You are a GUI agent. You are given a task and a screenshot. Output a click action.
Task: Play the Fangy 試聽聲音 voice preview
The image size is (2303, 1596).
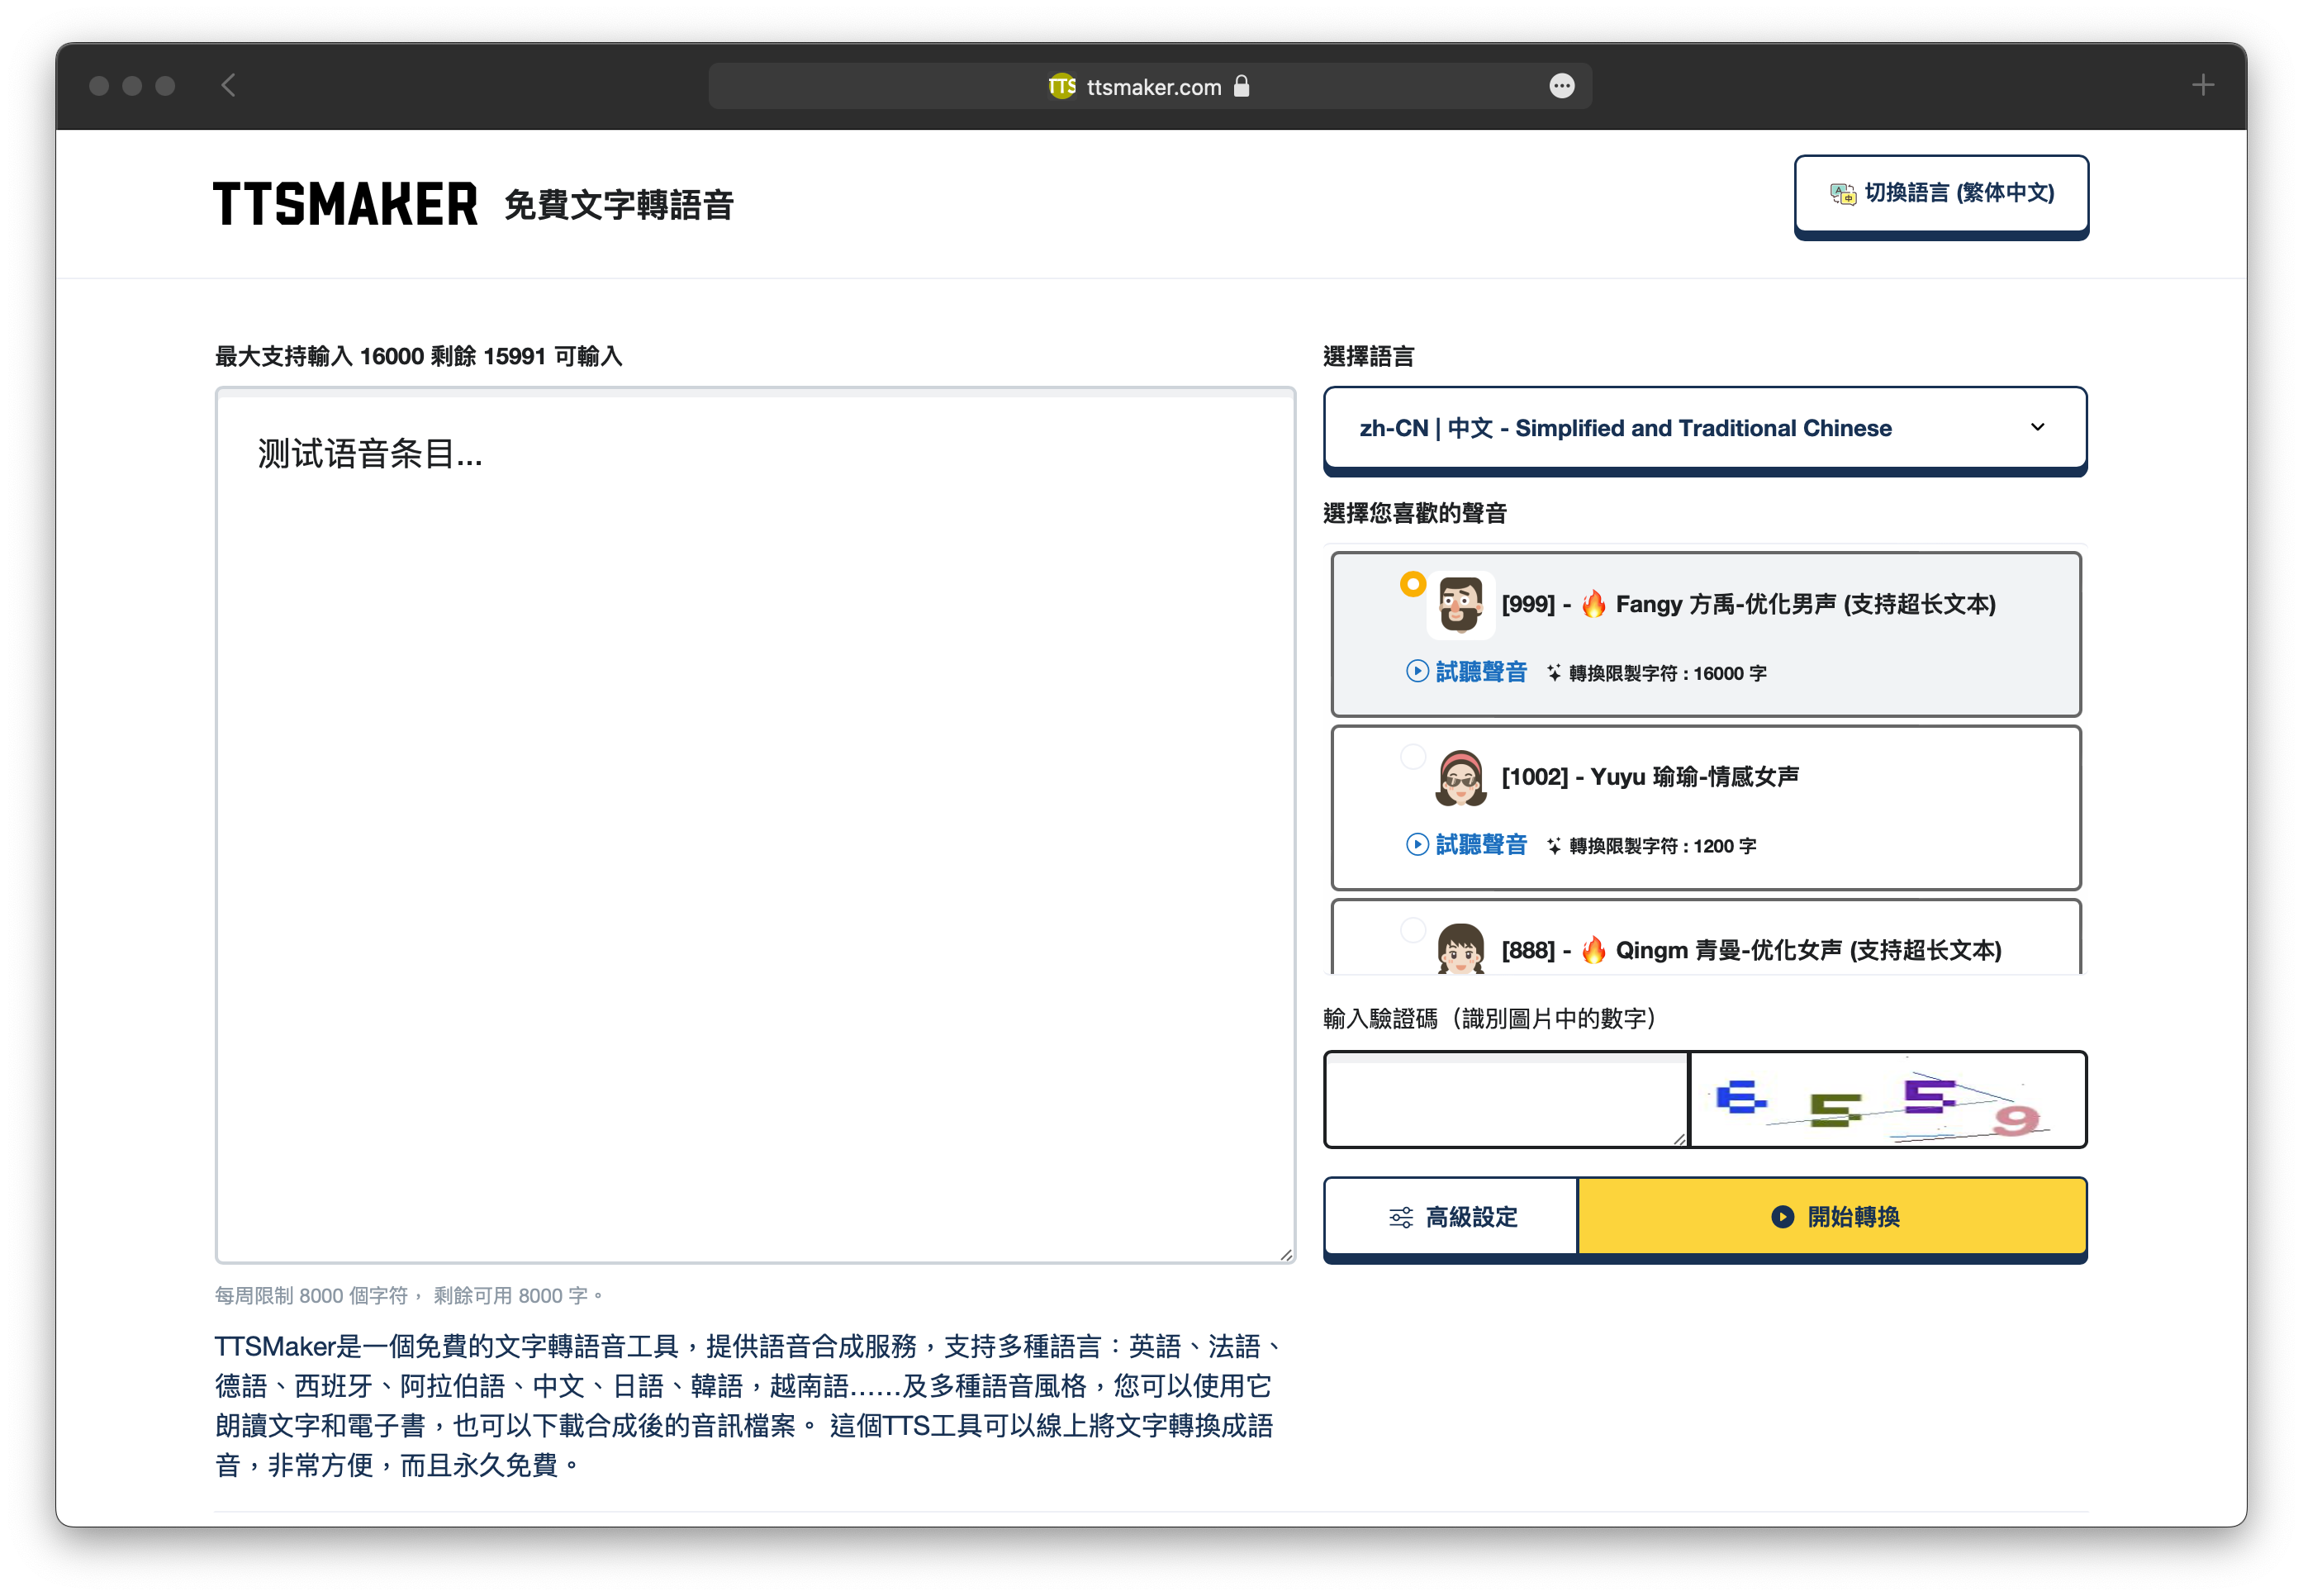pyautogui.click(x=1466, y=672)
